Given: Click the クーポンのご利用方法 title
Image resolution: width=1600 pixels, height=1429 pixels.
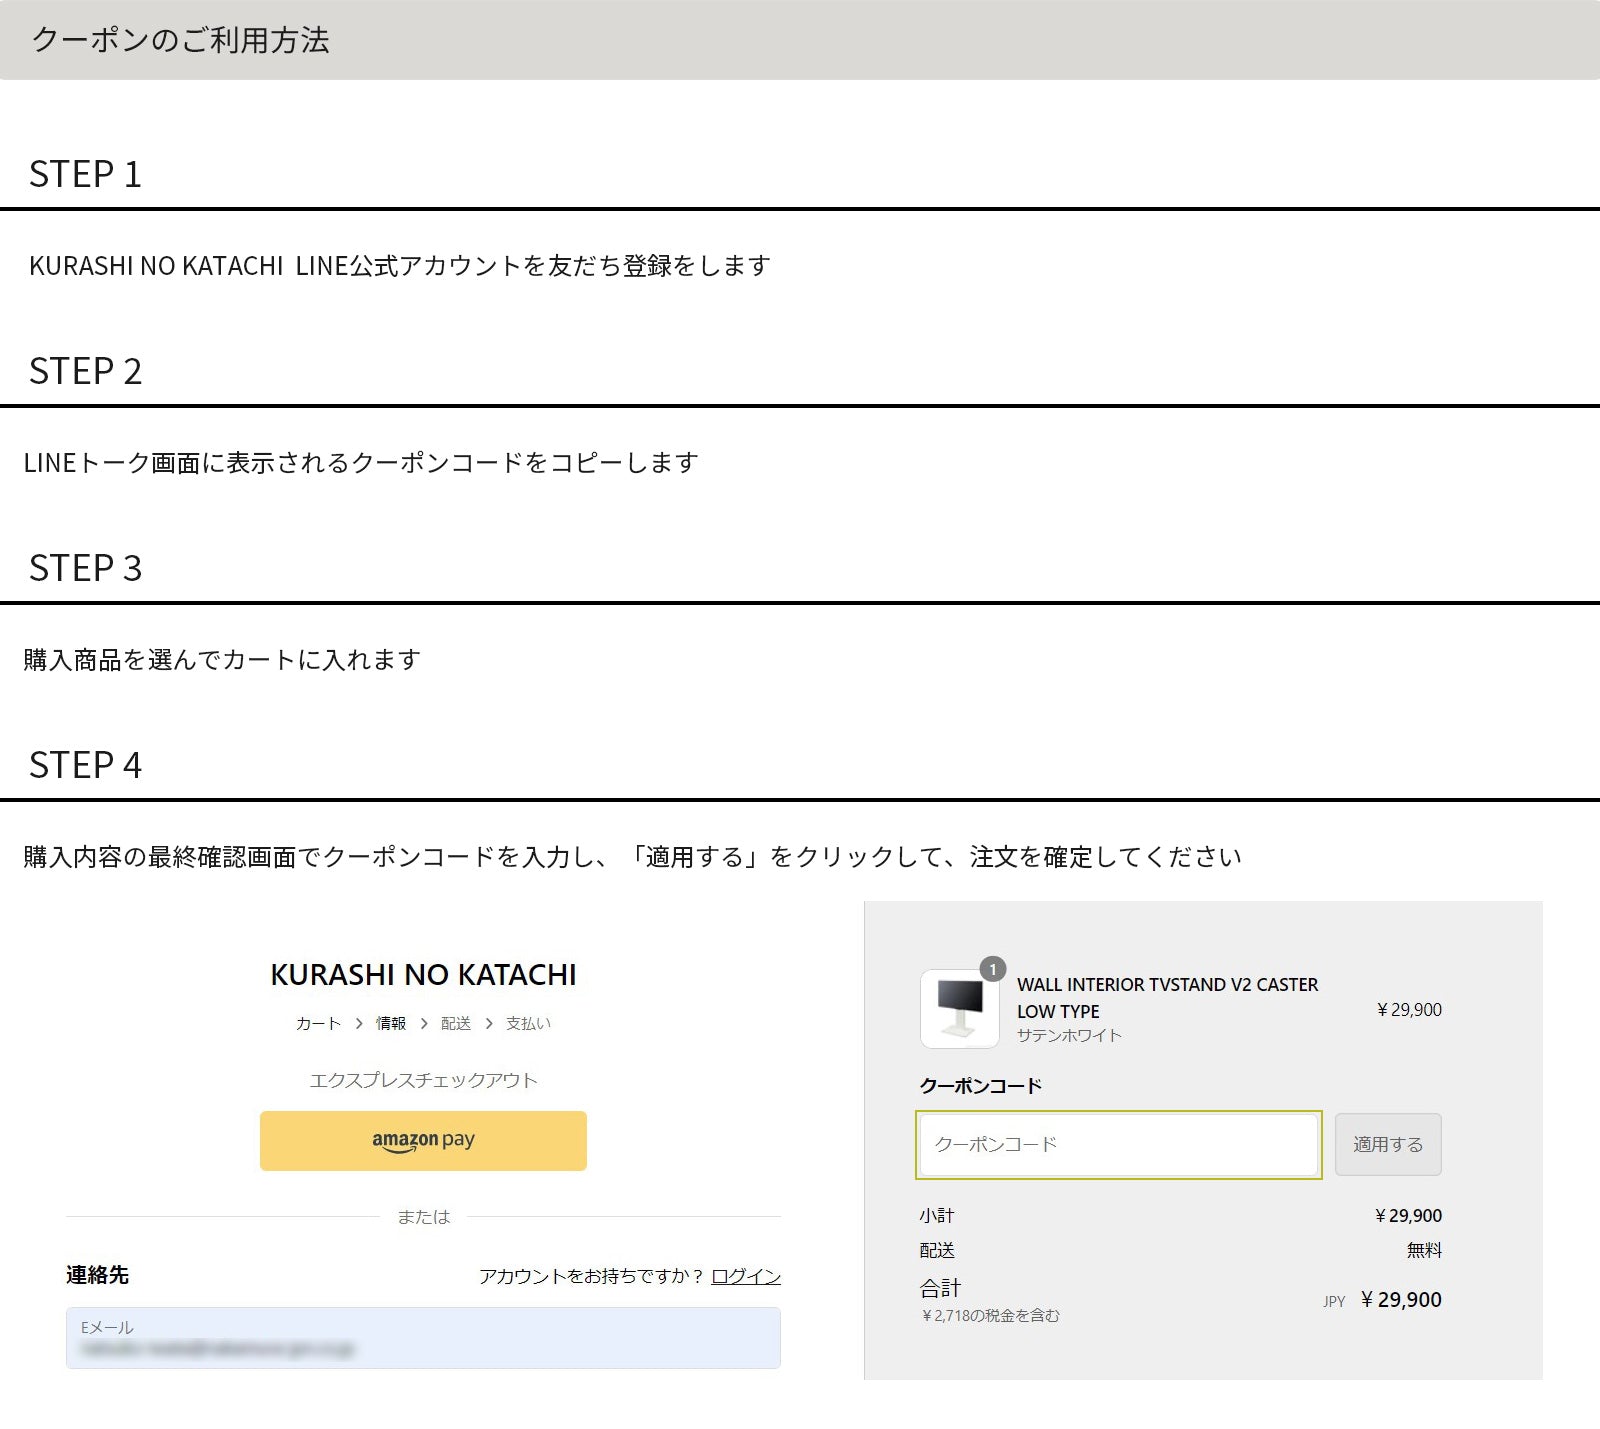Looking at the screenshot, I should (x=180, y=40).
